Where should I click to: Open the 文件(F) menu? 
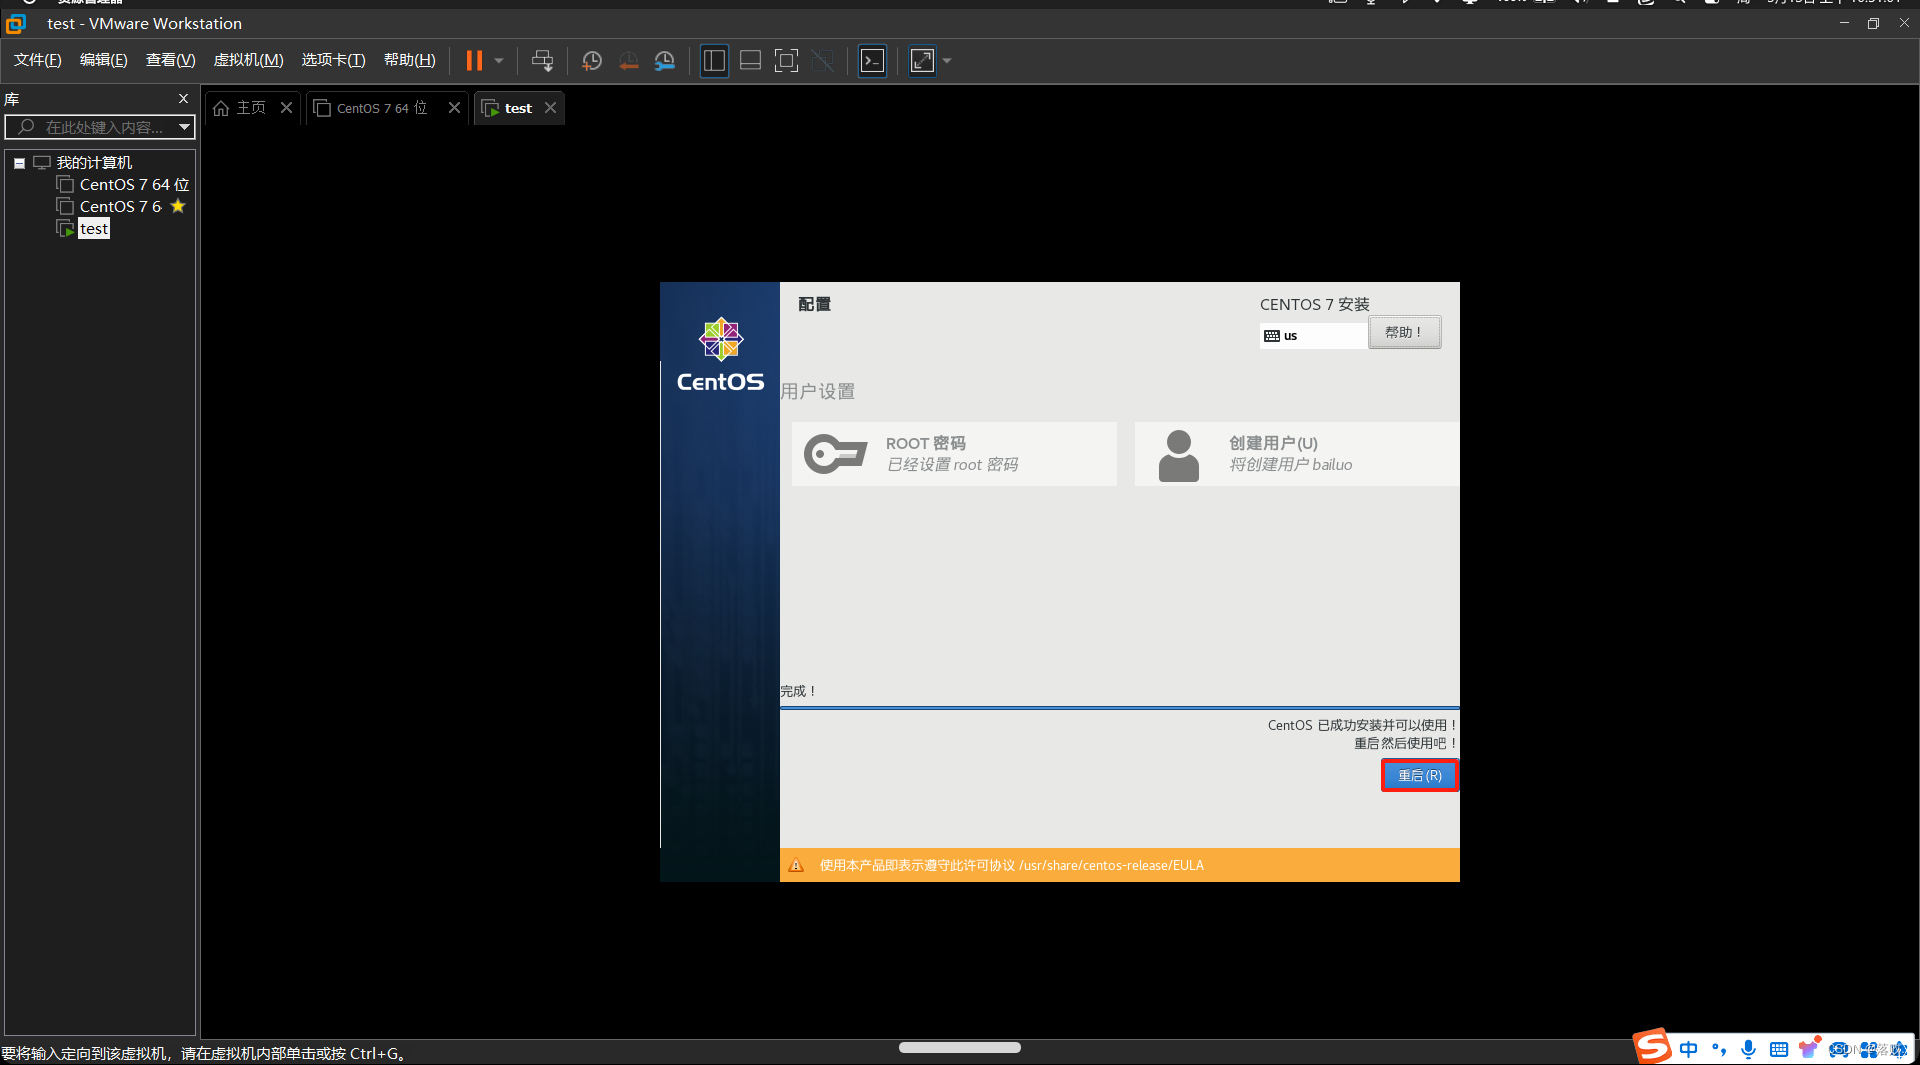click(37, 60)
